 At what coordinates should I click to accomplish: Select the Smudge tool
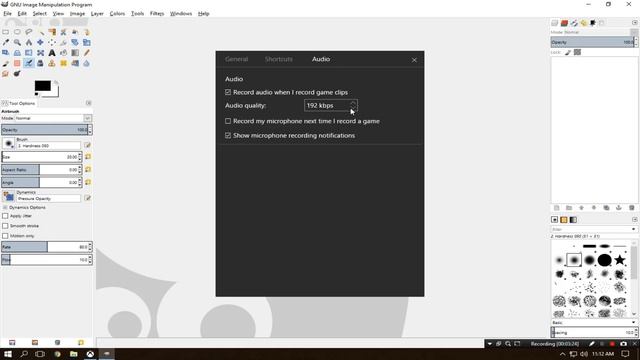(x=6, y=74)
